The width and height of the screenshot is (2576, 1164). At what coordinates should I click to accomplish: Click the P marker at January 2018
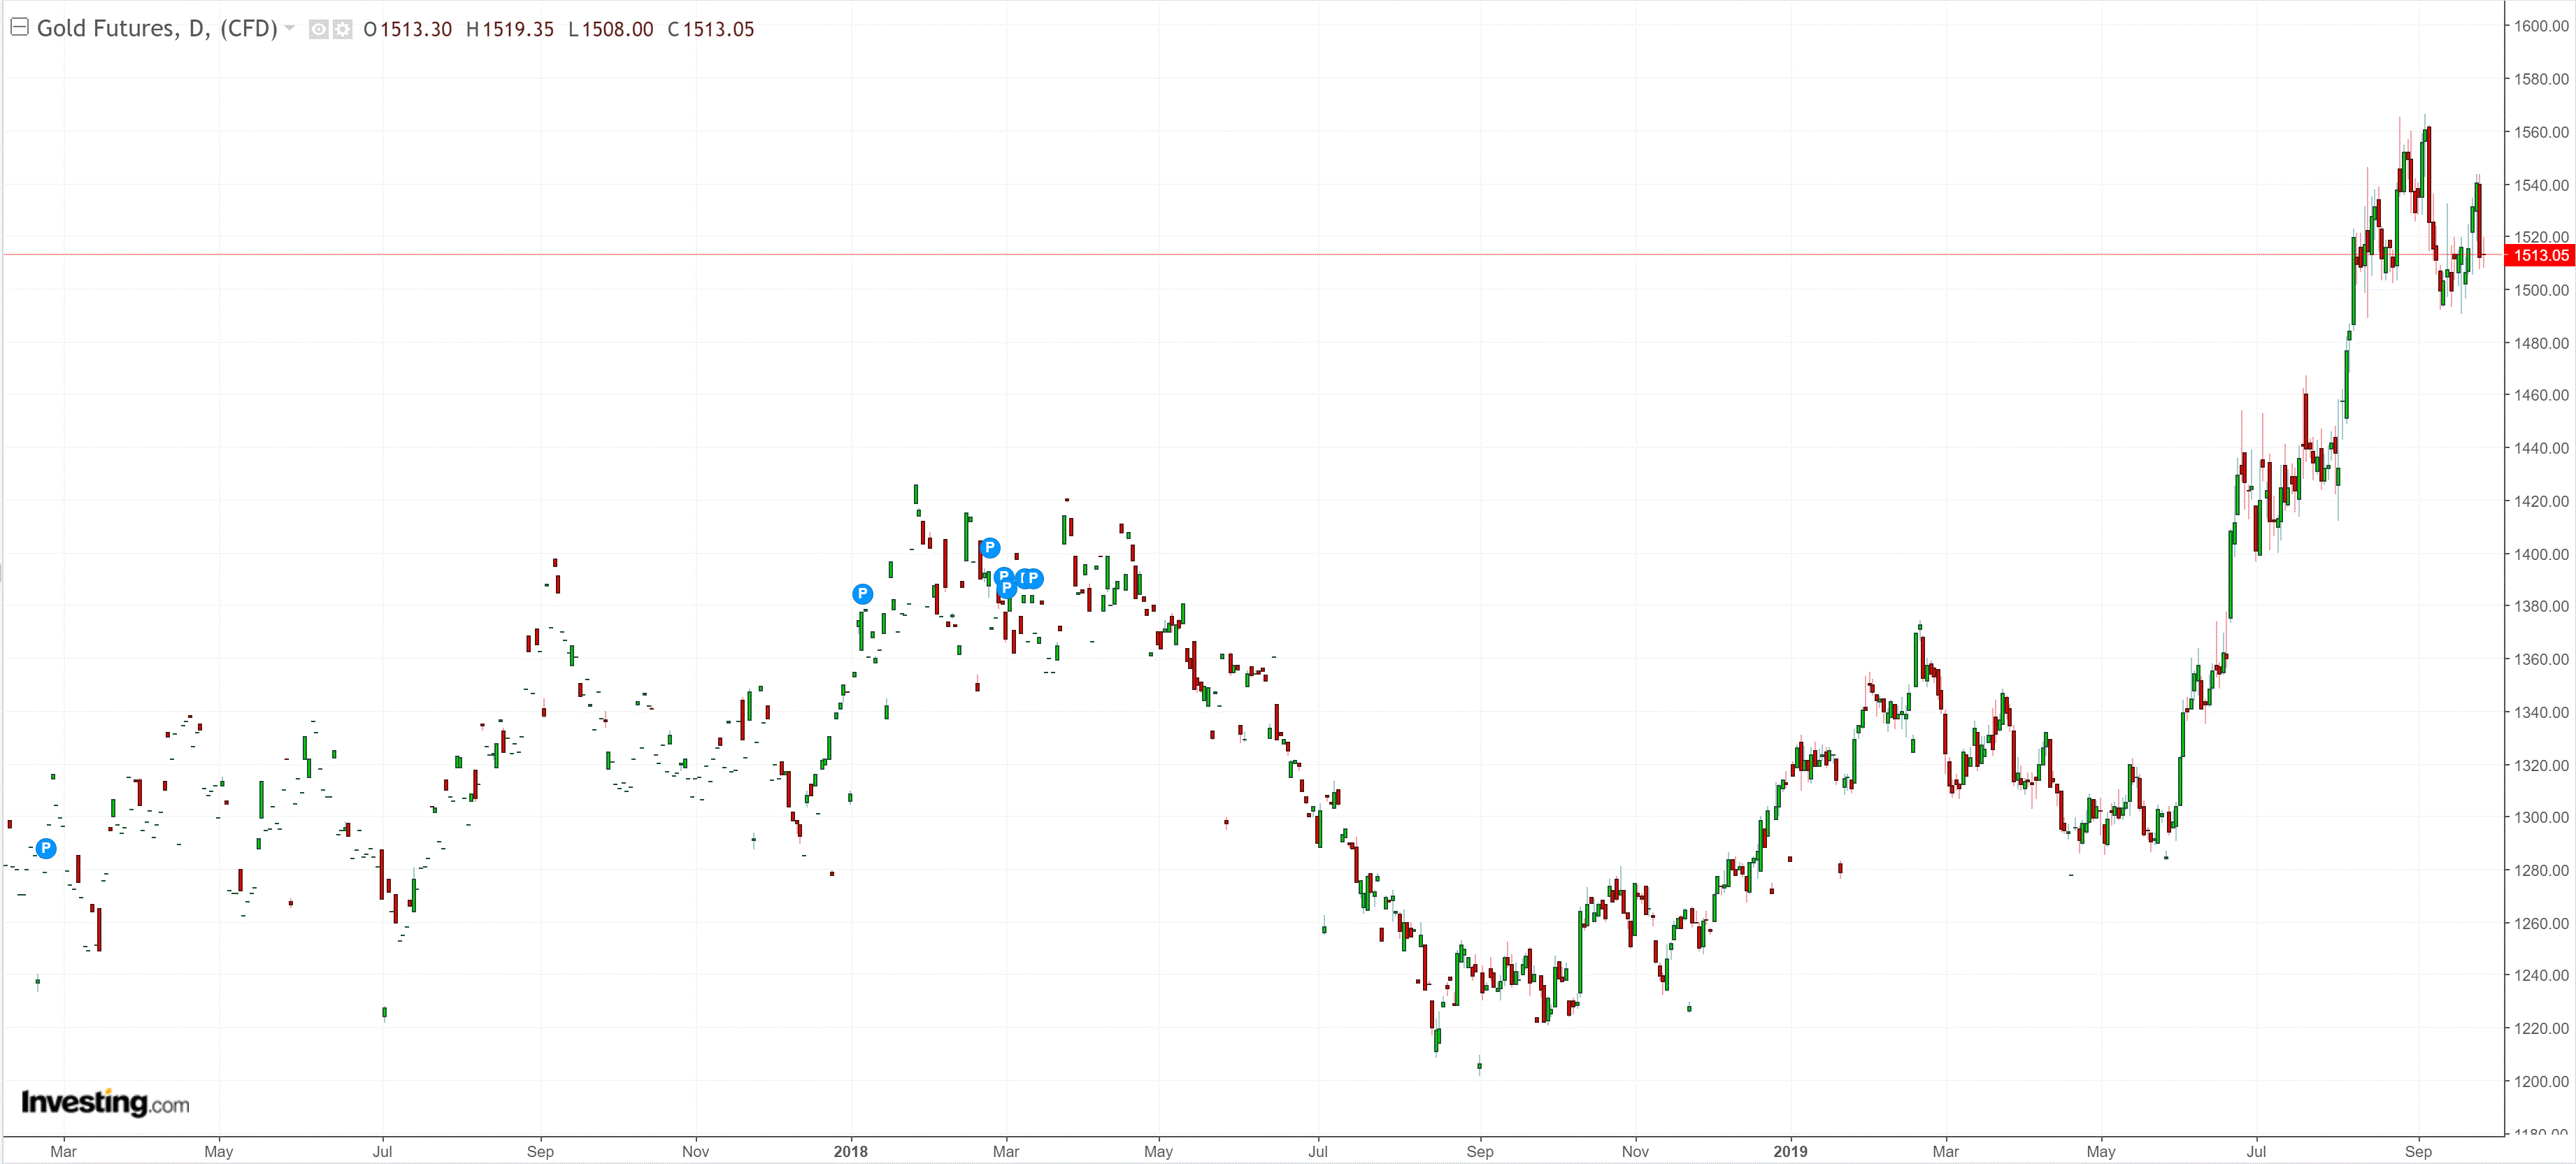[x=862, y=594]
